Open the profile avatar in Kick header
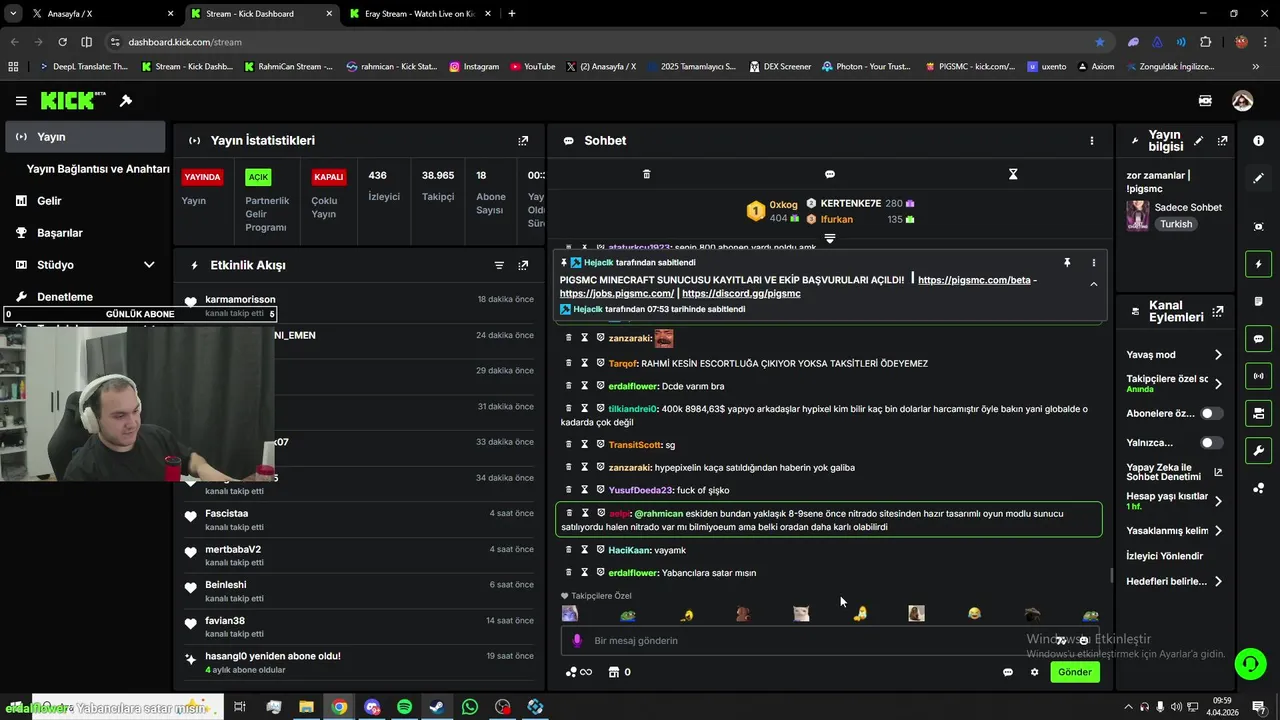 [1242, 101]
